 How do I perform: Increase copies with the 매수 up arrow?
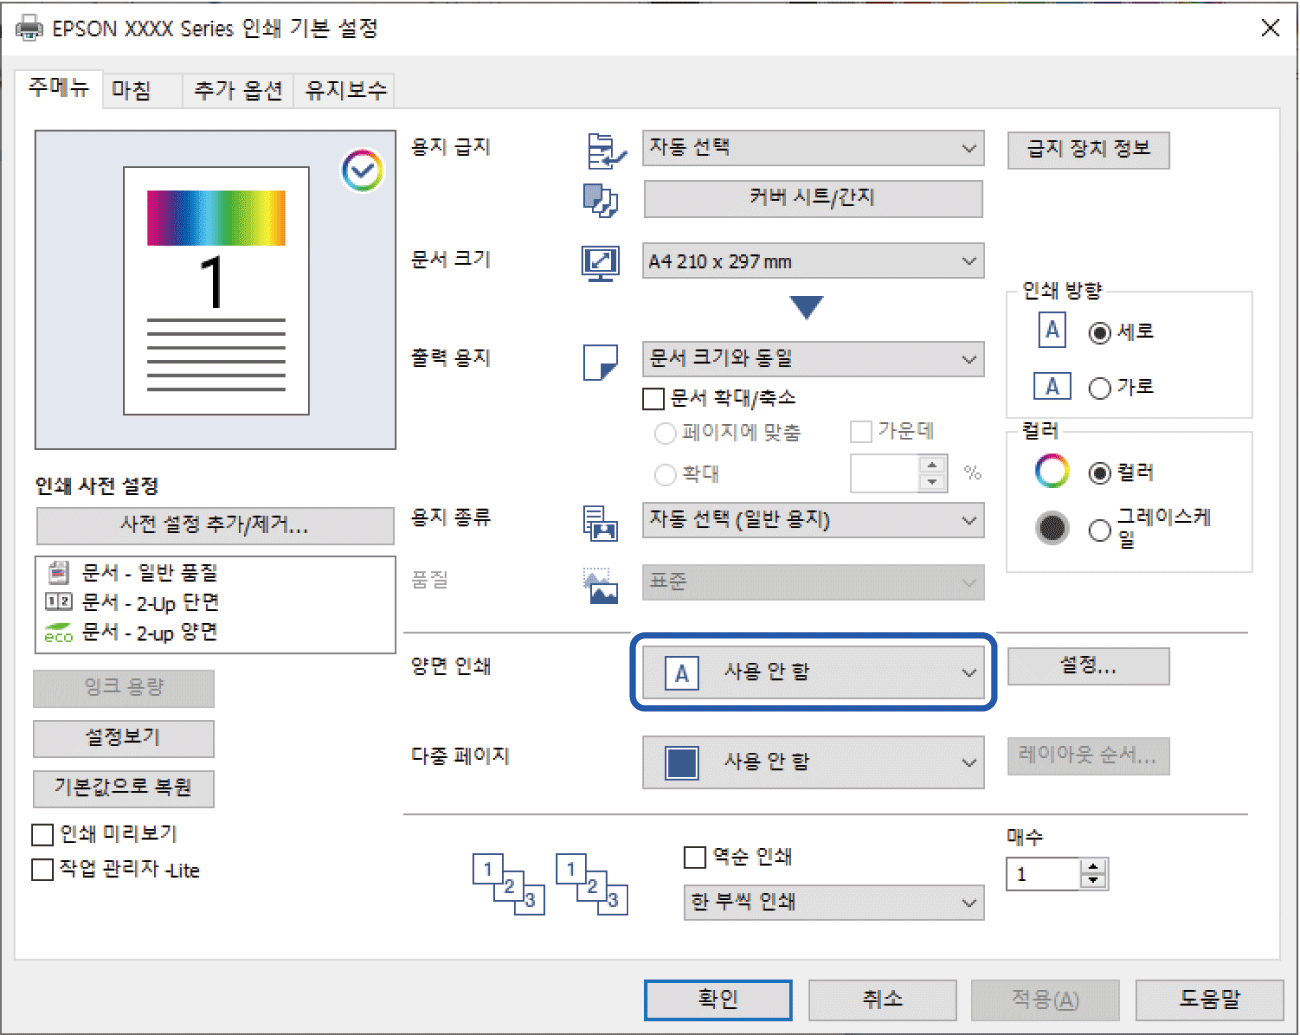[x=1094, y=867]
